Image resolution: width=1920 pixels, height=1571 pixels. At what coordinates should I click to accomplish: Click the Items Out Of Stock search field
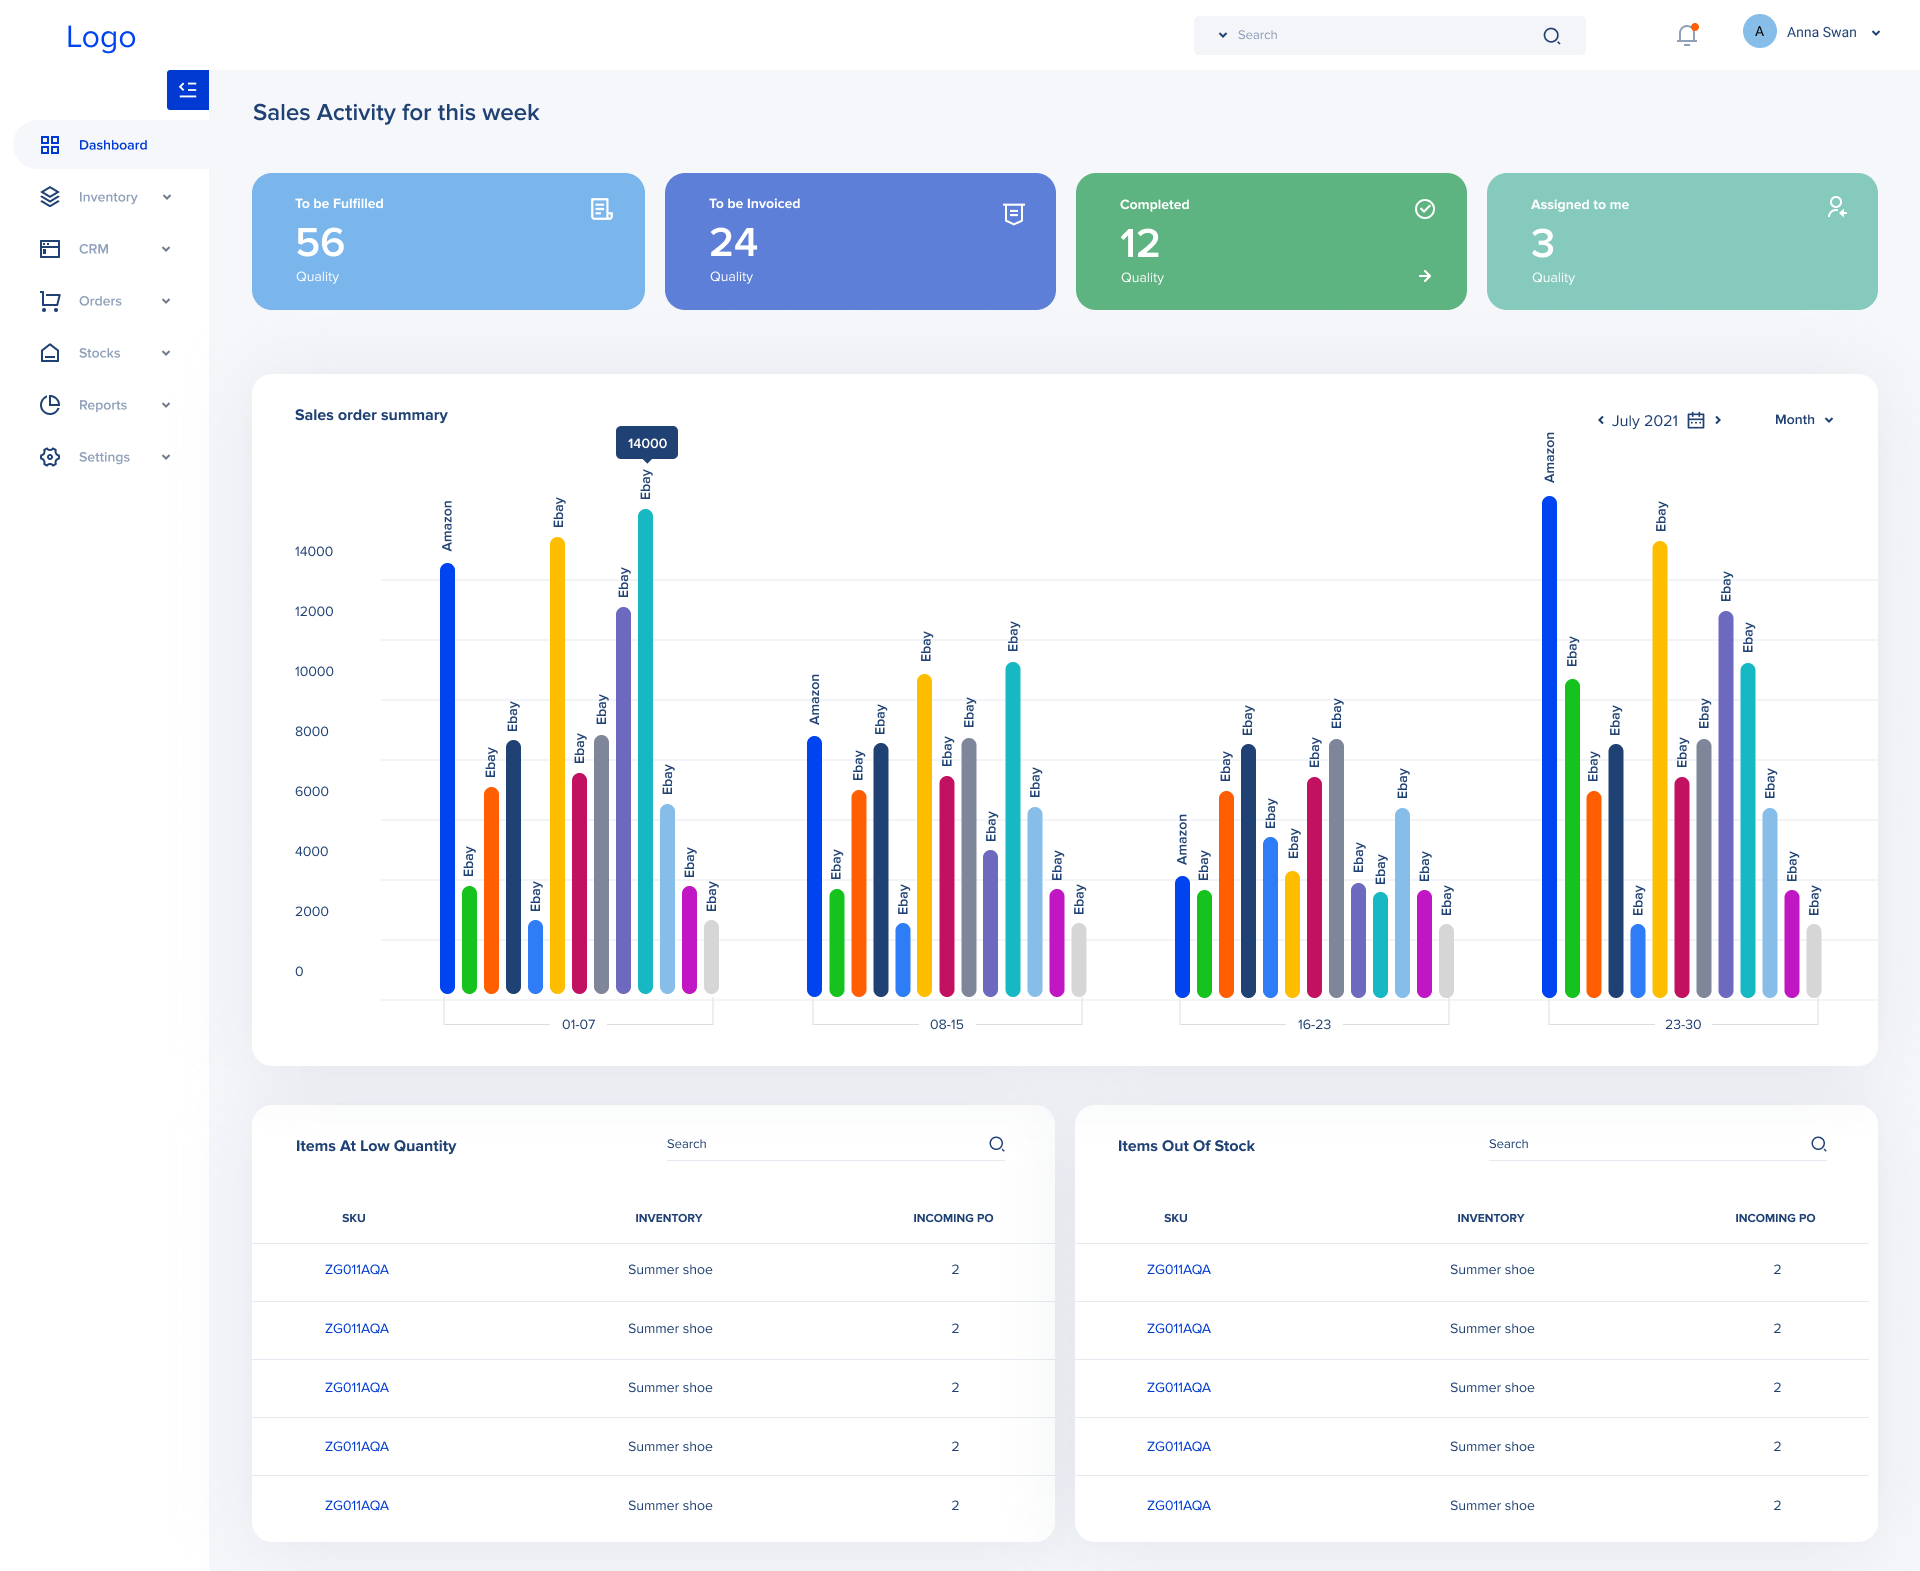(x=1658, y=1144)
